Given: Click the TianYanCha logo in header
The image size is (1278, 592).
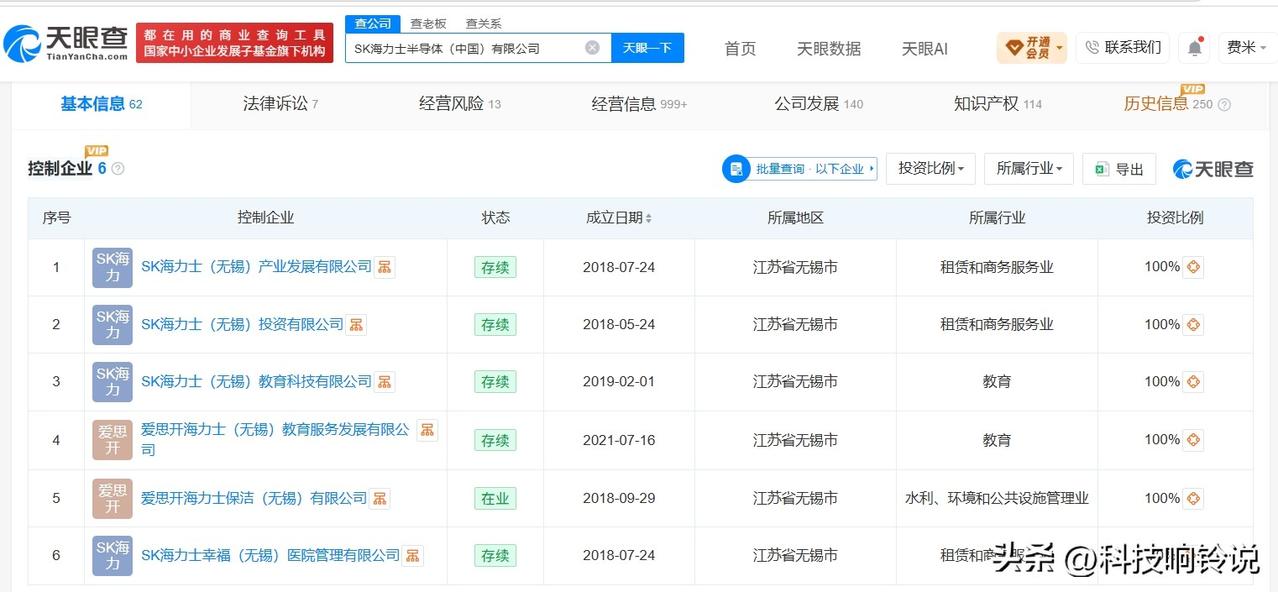Looking at the screenshot, I should pyautogui.click(x=66, y=42).
